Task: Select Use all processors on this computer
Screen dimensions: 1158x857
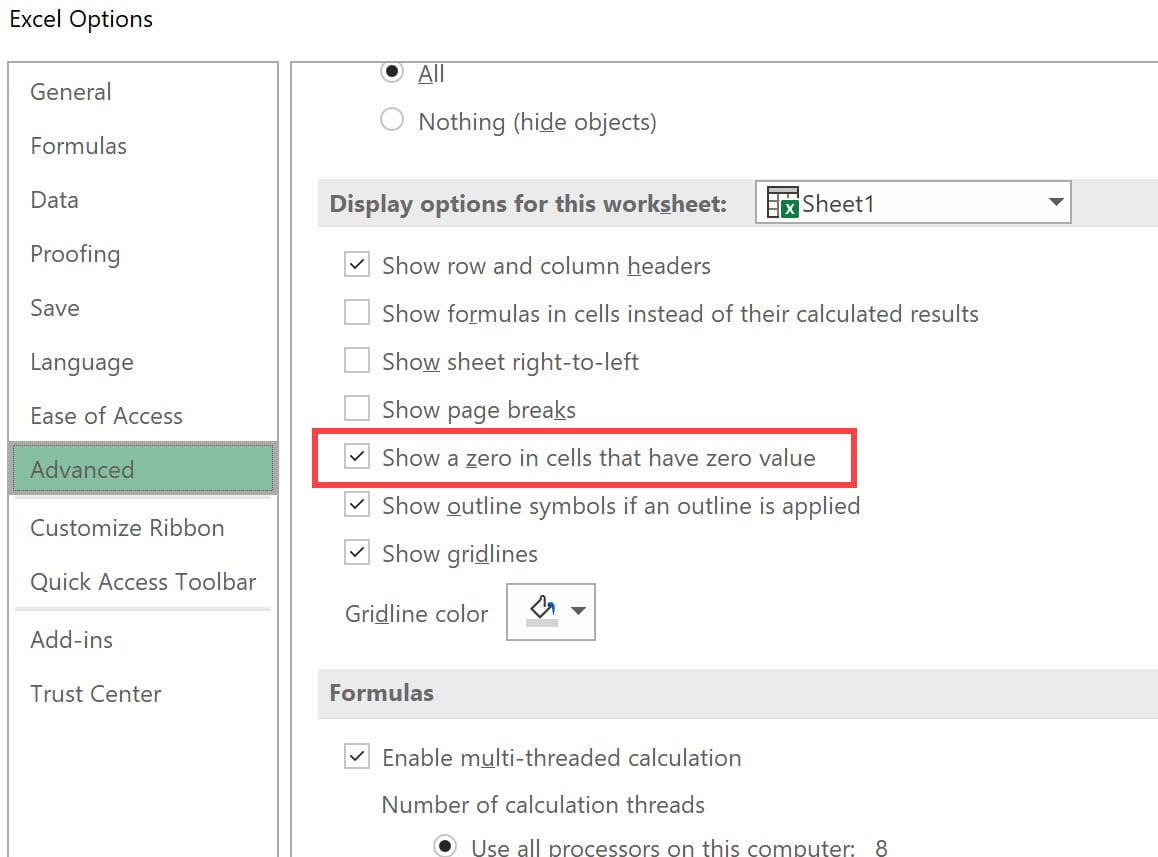Action: coord(445,845)
